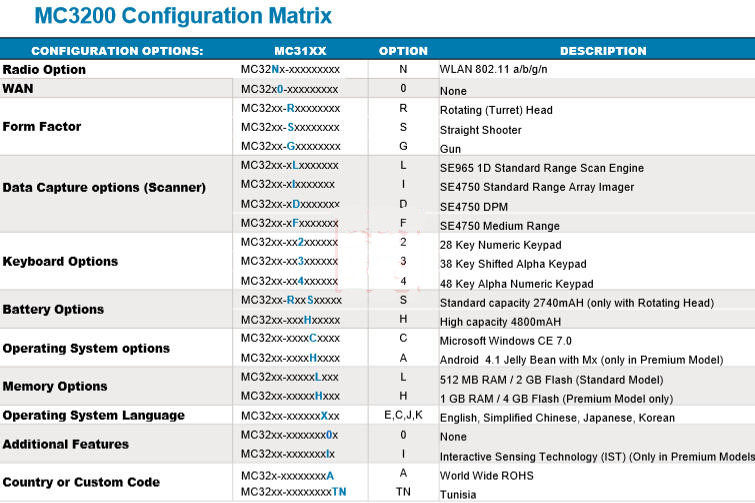Click the 'MC32xx-xx2xxxxxx' model code

point(289,242)
